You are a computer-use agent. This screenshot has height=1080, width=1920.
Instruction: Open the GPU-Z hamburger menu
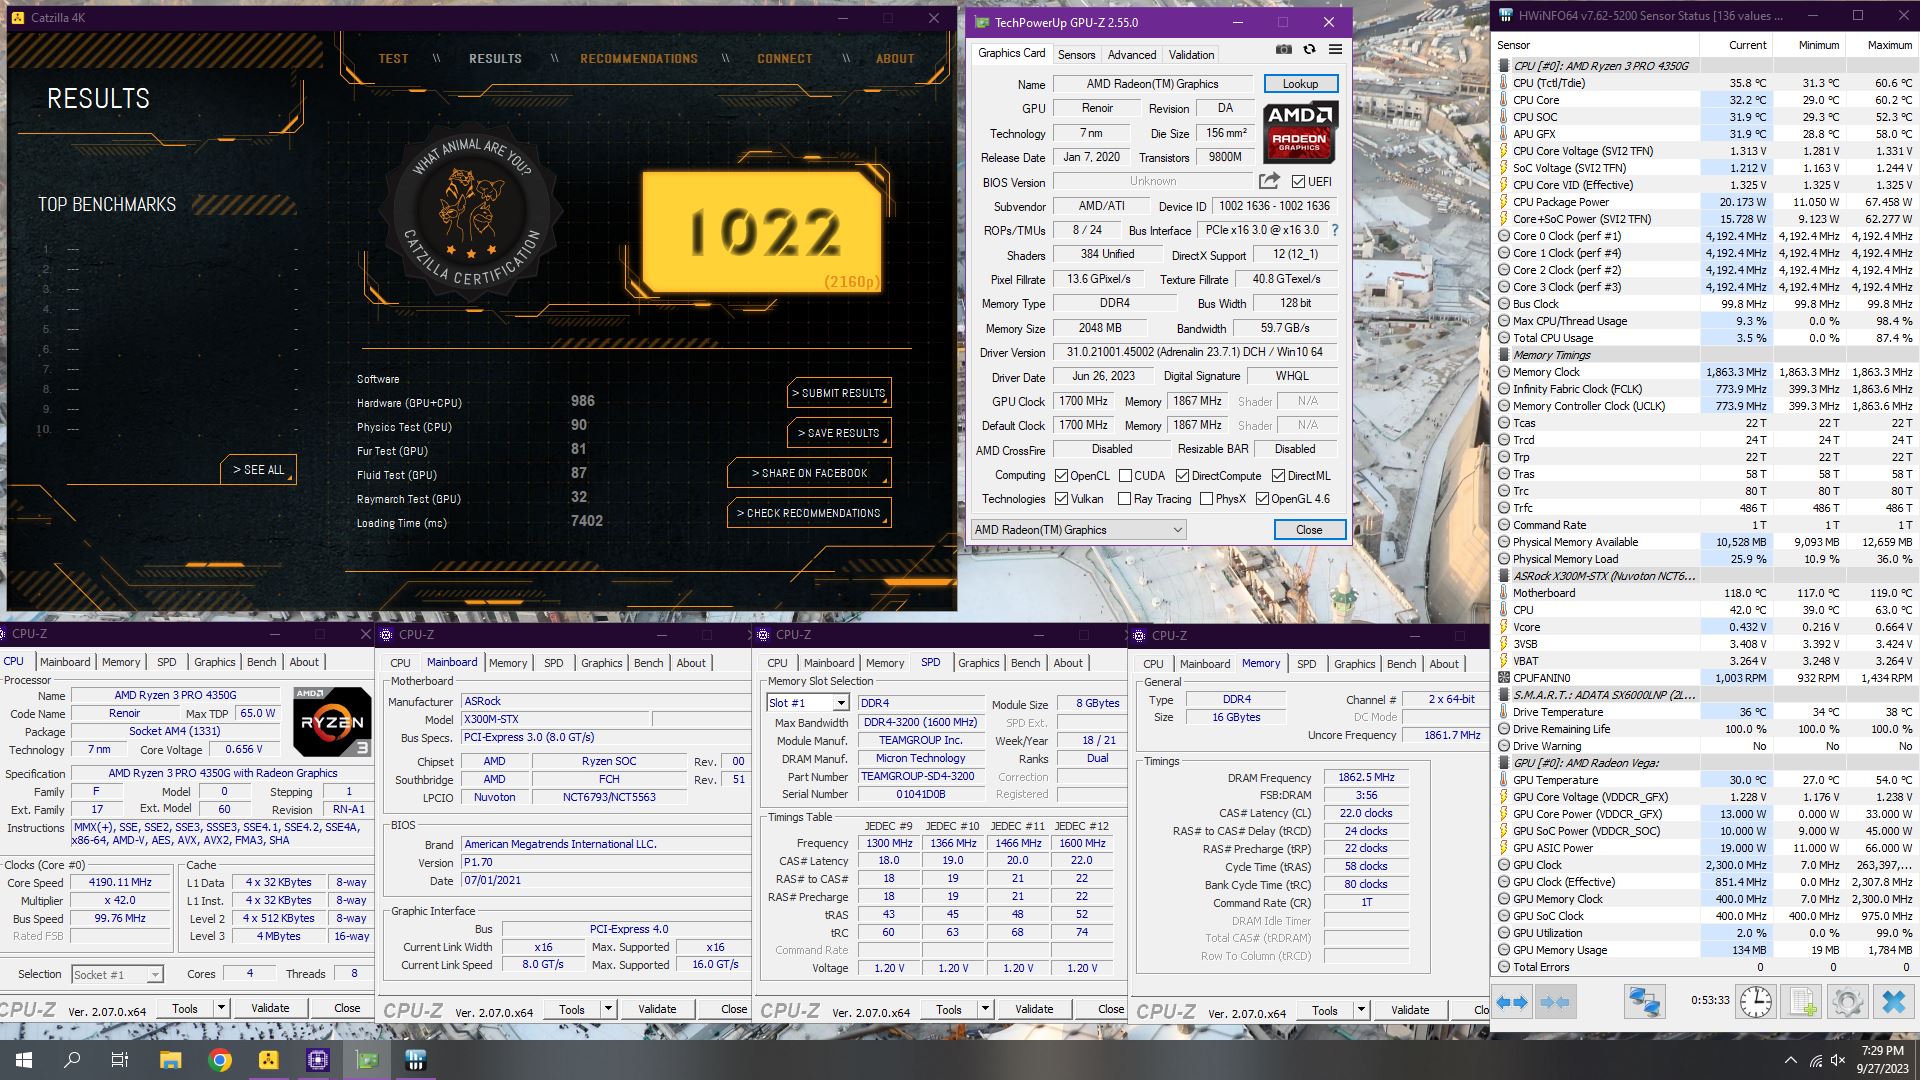[1335, 49]
